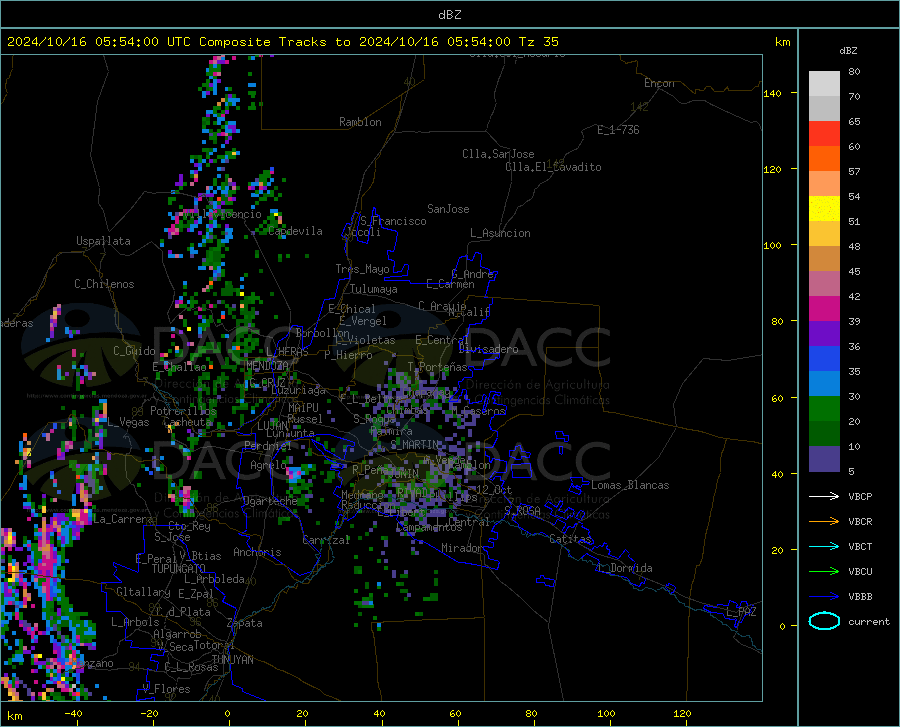Click the 'TUPUNGATO' map label
The image size is (900, 727).
click(x=179, y=569)
